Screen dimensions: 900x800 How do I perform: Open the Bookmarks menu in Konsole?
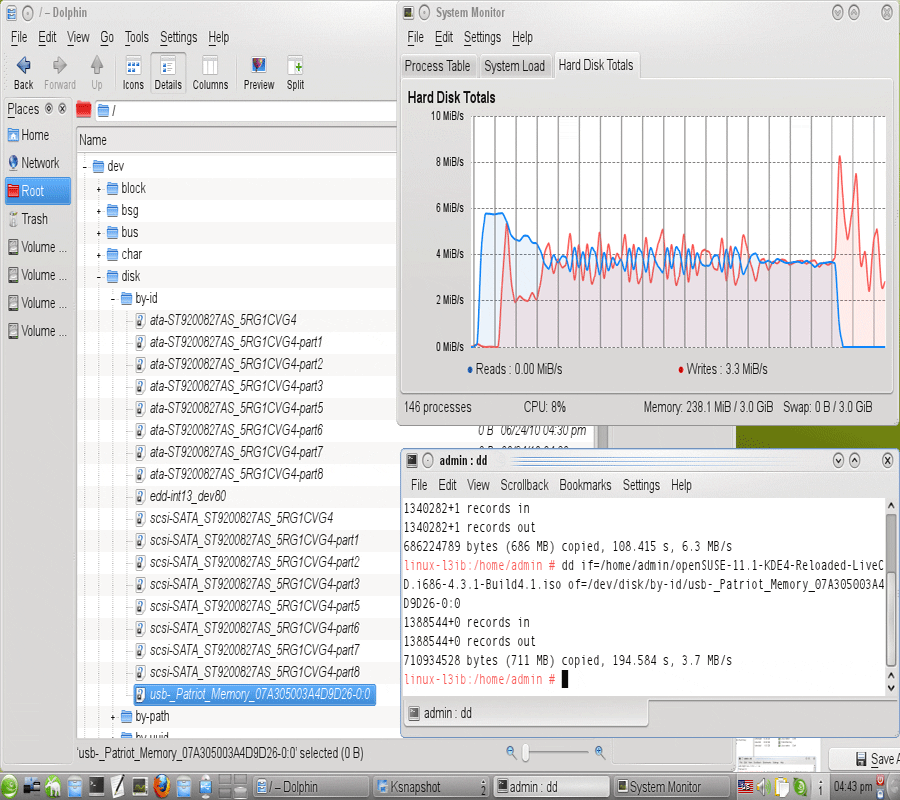tap(585, 486)
